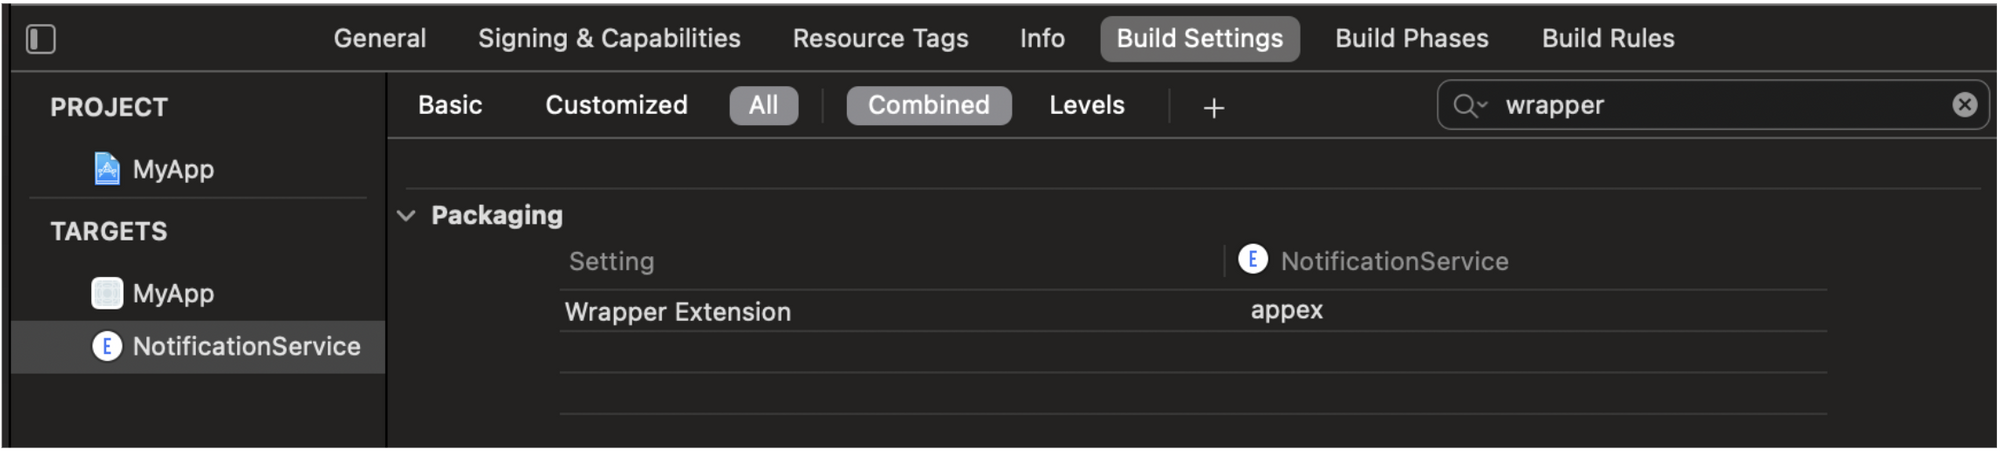
Task: Open the search options dropdown arrow
Action: click(1483, 104)
